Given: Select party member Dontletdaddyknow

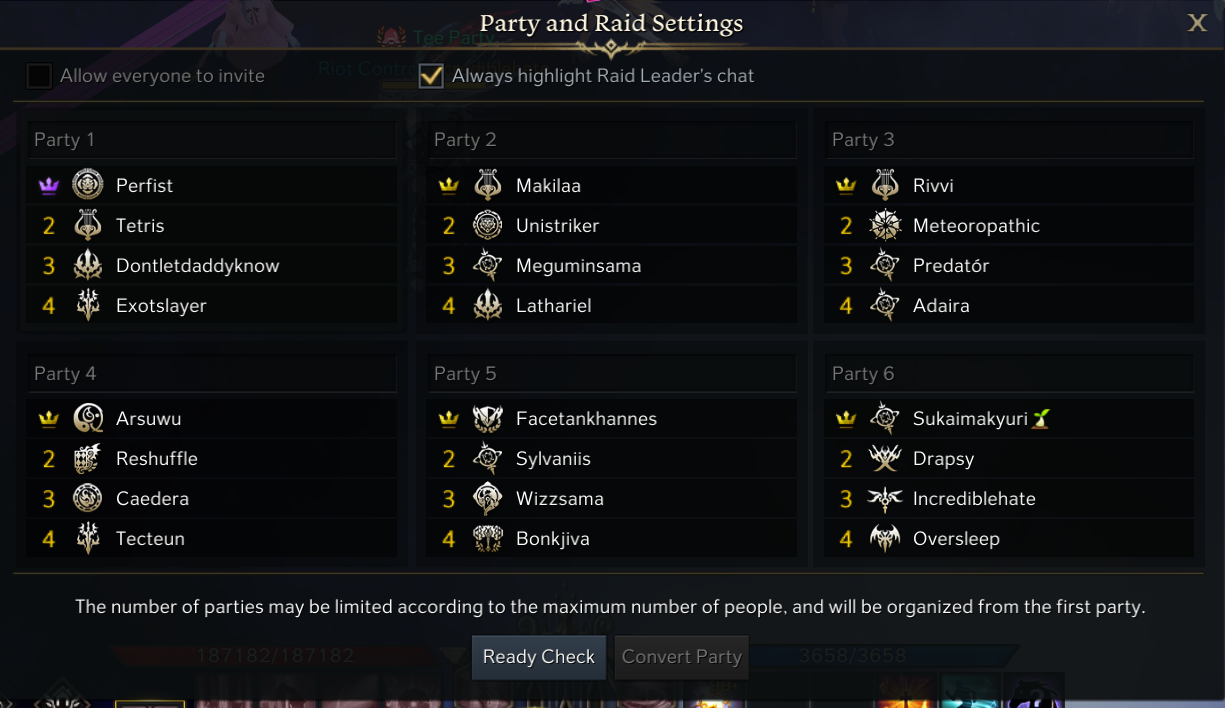Looking at the screenshot, I should (197, 265).
